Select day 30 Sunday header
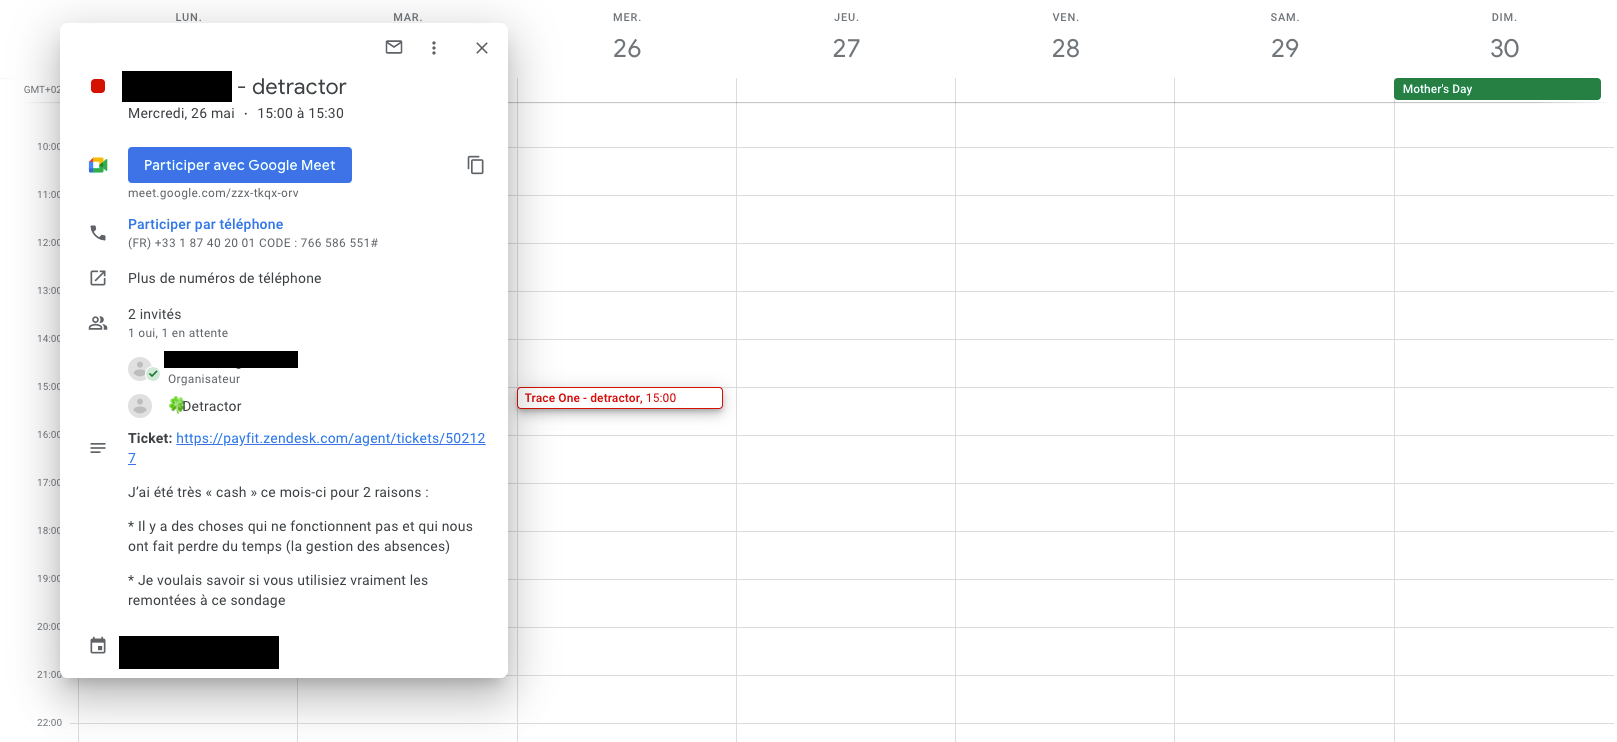 click(1504, 48)
